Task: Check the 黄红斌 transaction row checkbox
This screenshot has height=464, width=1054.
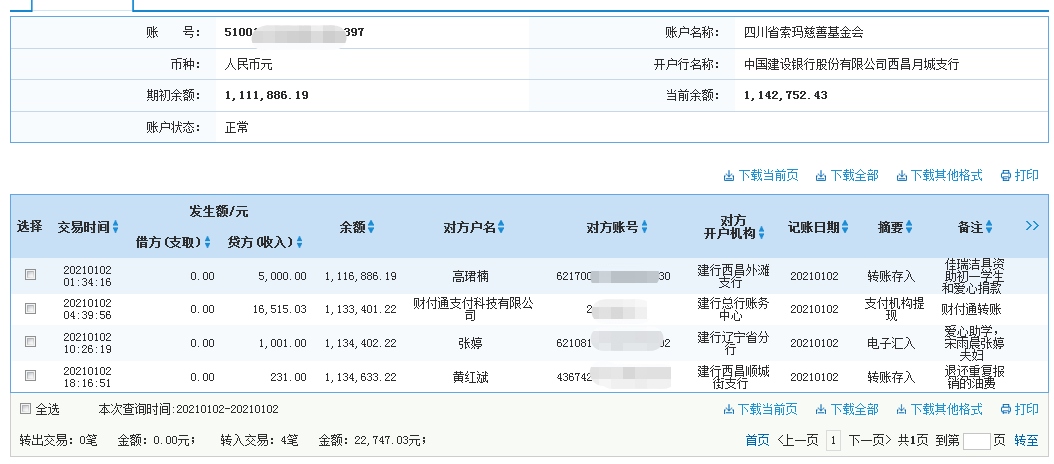Action: (30, 376)
